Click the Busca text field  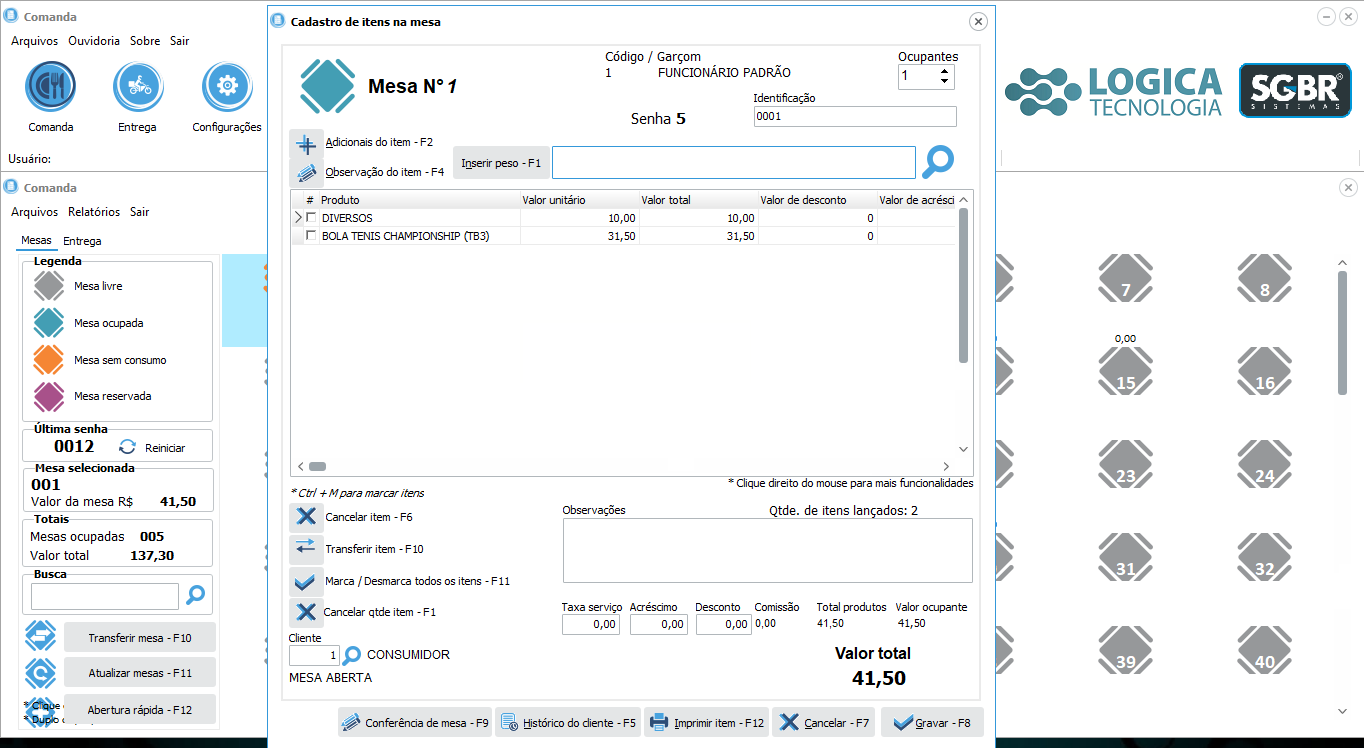click(x=105, y=597)
